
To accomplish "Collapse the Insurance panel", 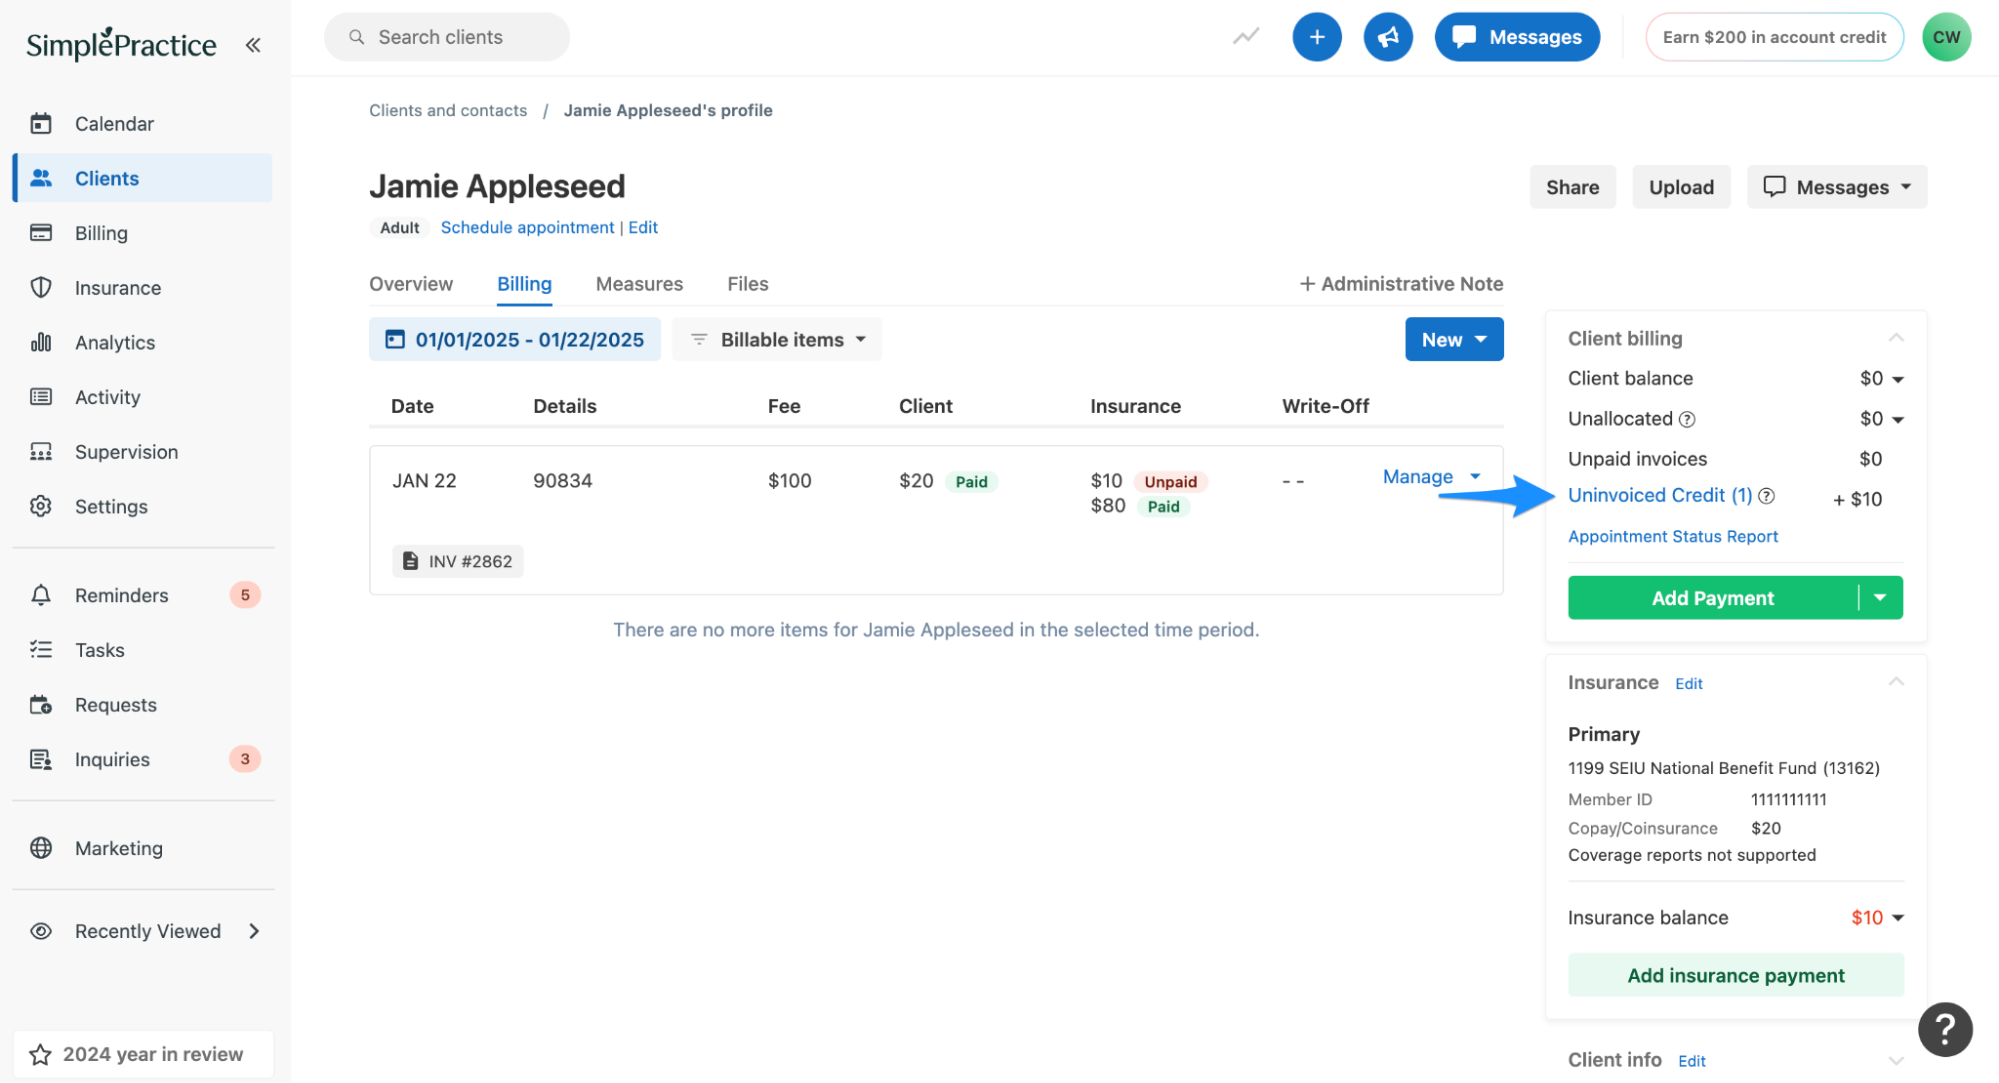I will (x=1895, y=682).
